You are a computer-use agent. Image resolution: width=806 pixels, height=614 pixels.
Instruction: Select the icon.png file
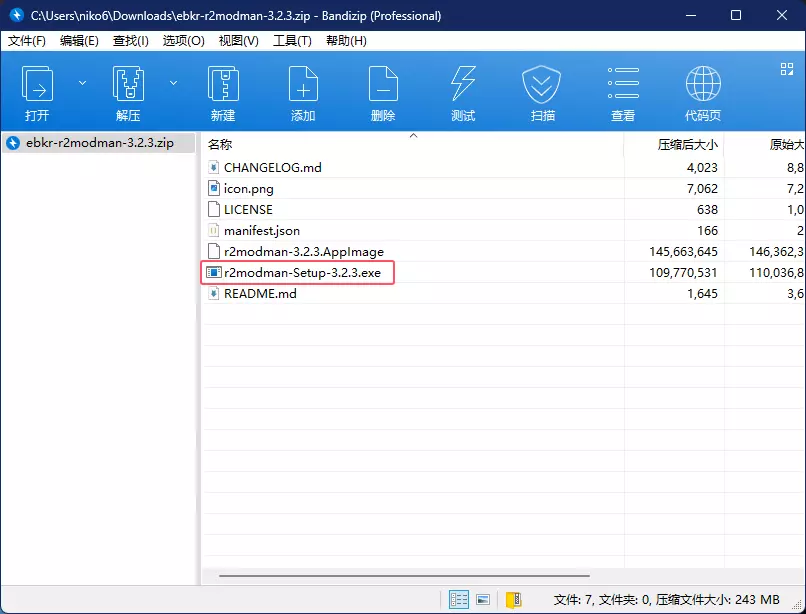click(249, 189)
